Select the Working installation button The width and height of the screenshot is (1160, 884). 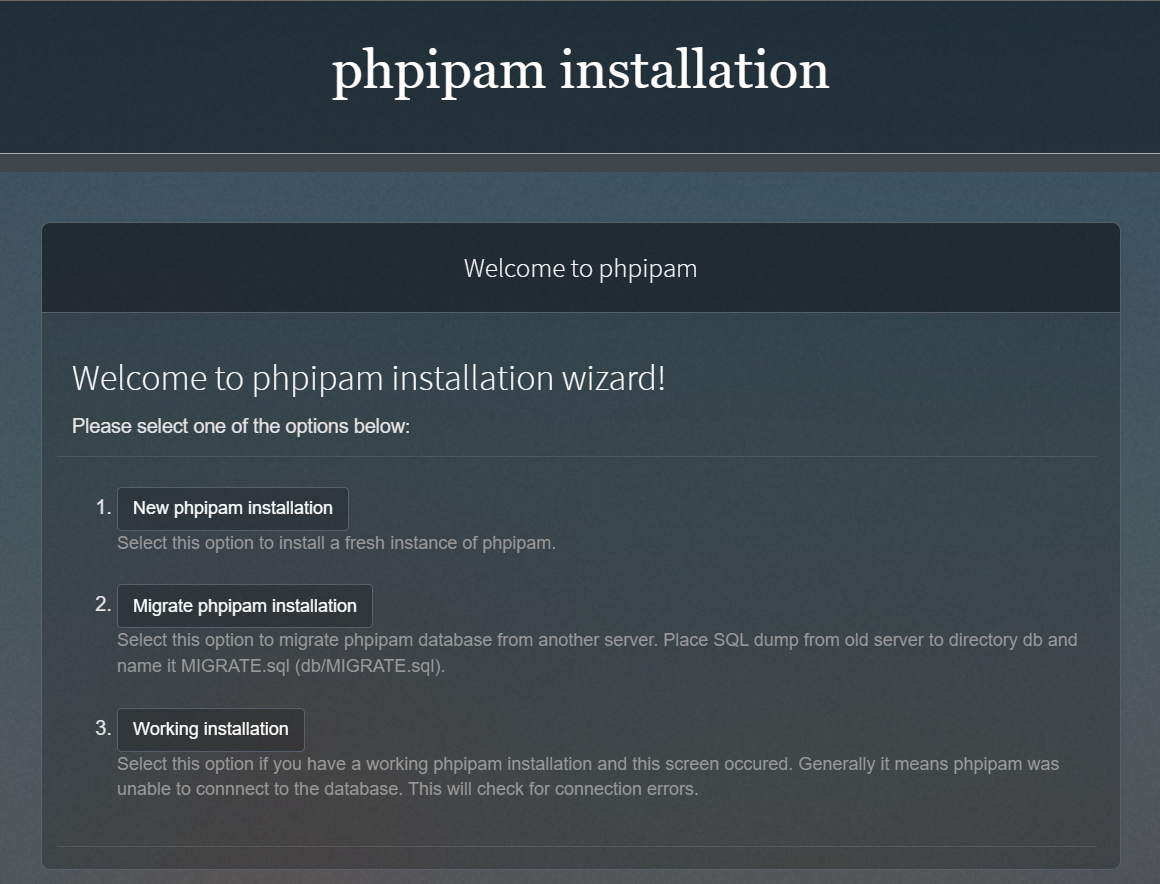pos(211,729)
